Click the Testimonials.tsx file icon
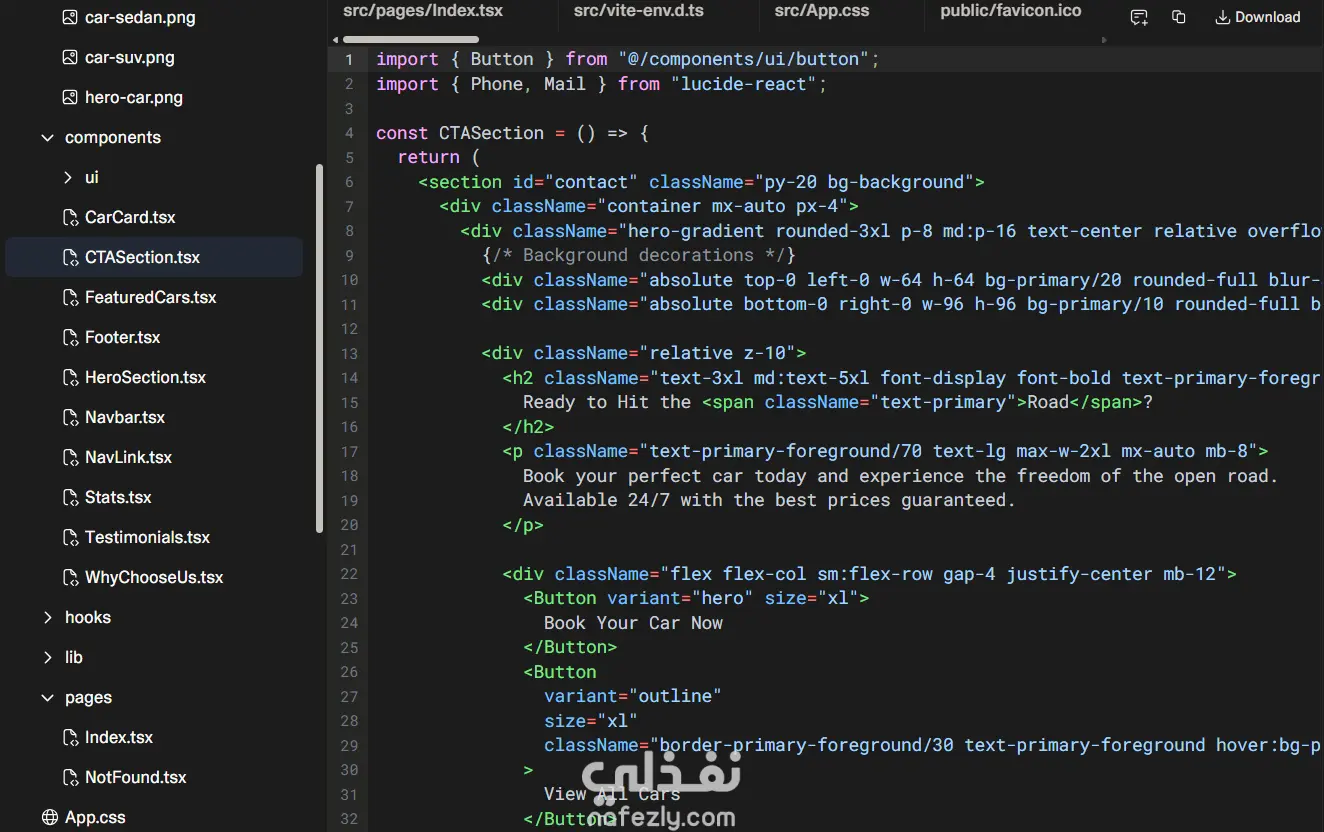1324x832 pixels. coord(70,537)
